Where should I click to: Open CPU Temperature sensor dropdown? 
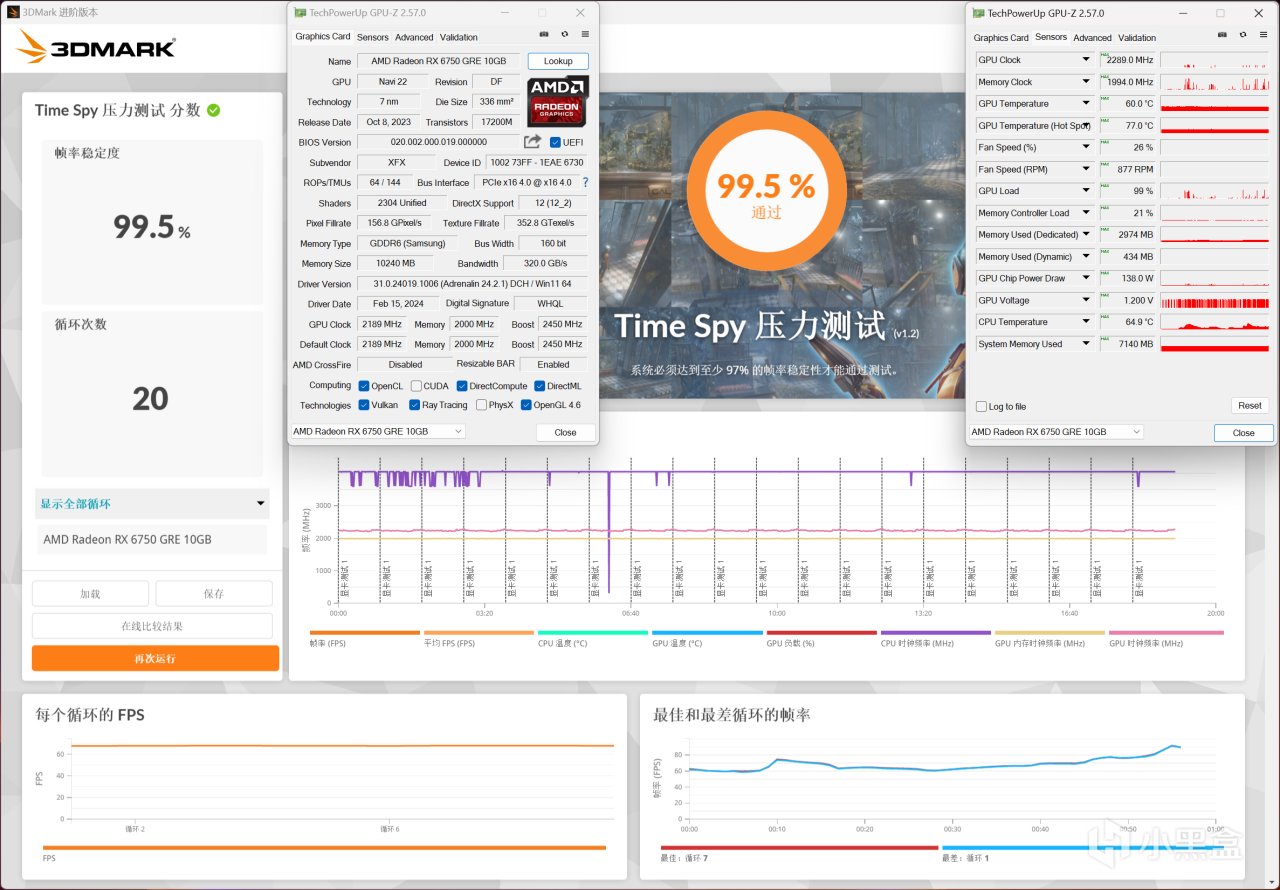[1086, 322]
